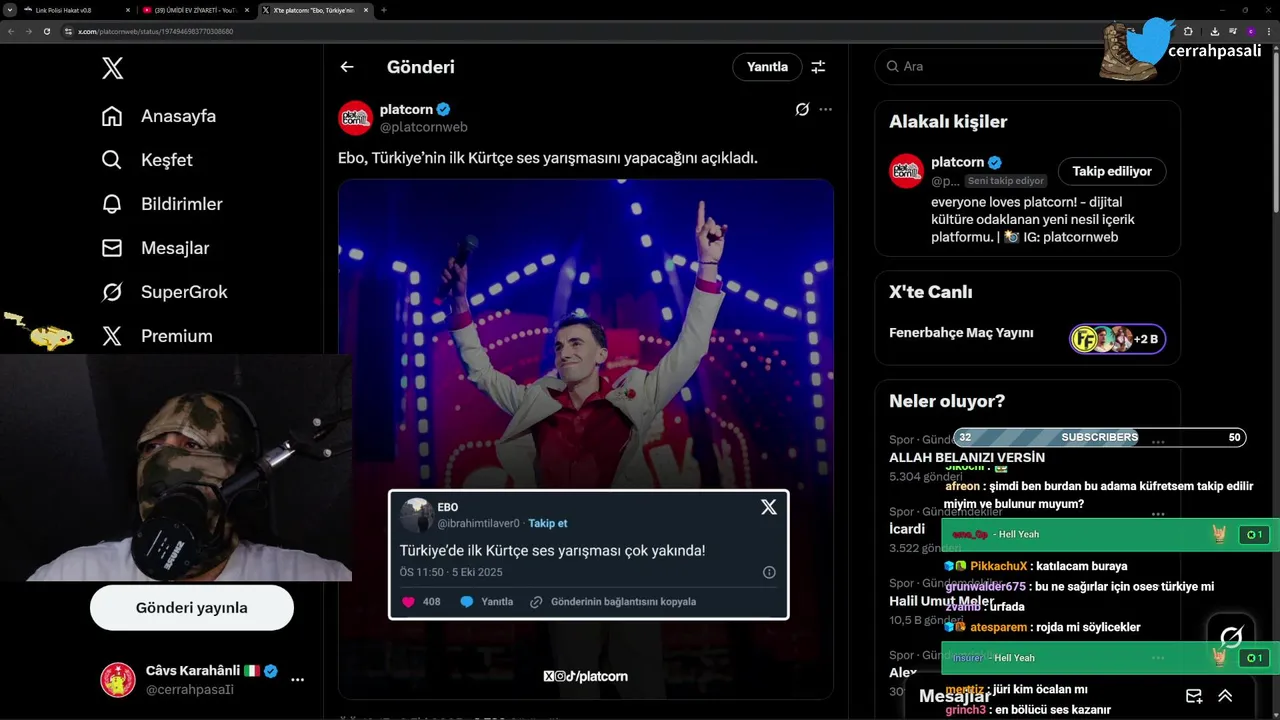Viewport: 1280px width, 720px height.
Task: Close the YouTube tab
Action: pos(246,10)
